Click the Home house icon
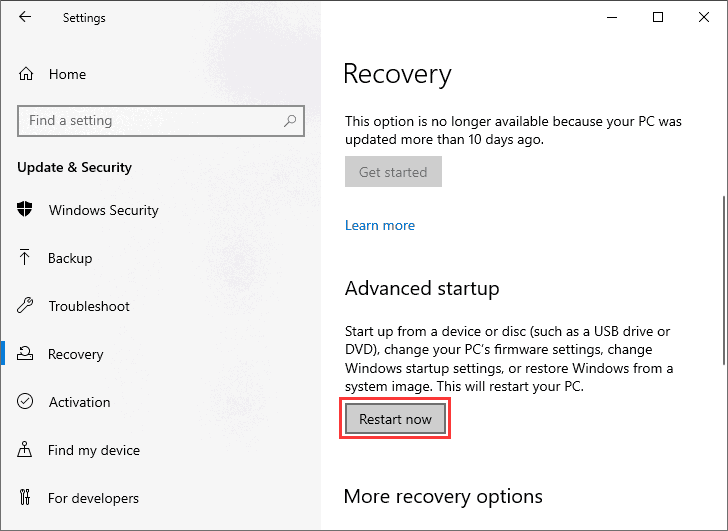The image size is (728, 531). (x=26, y=74)
